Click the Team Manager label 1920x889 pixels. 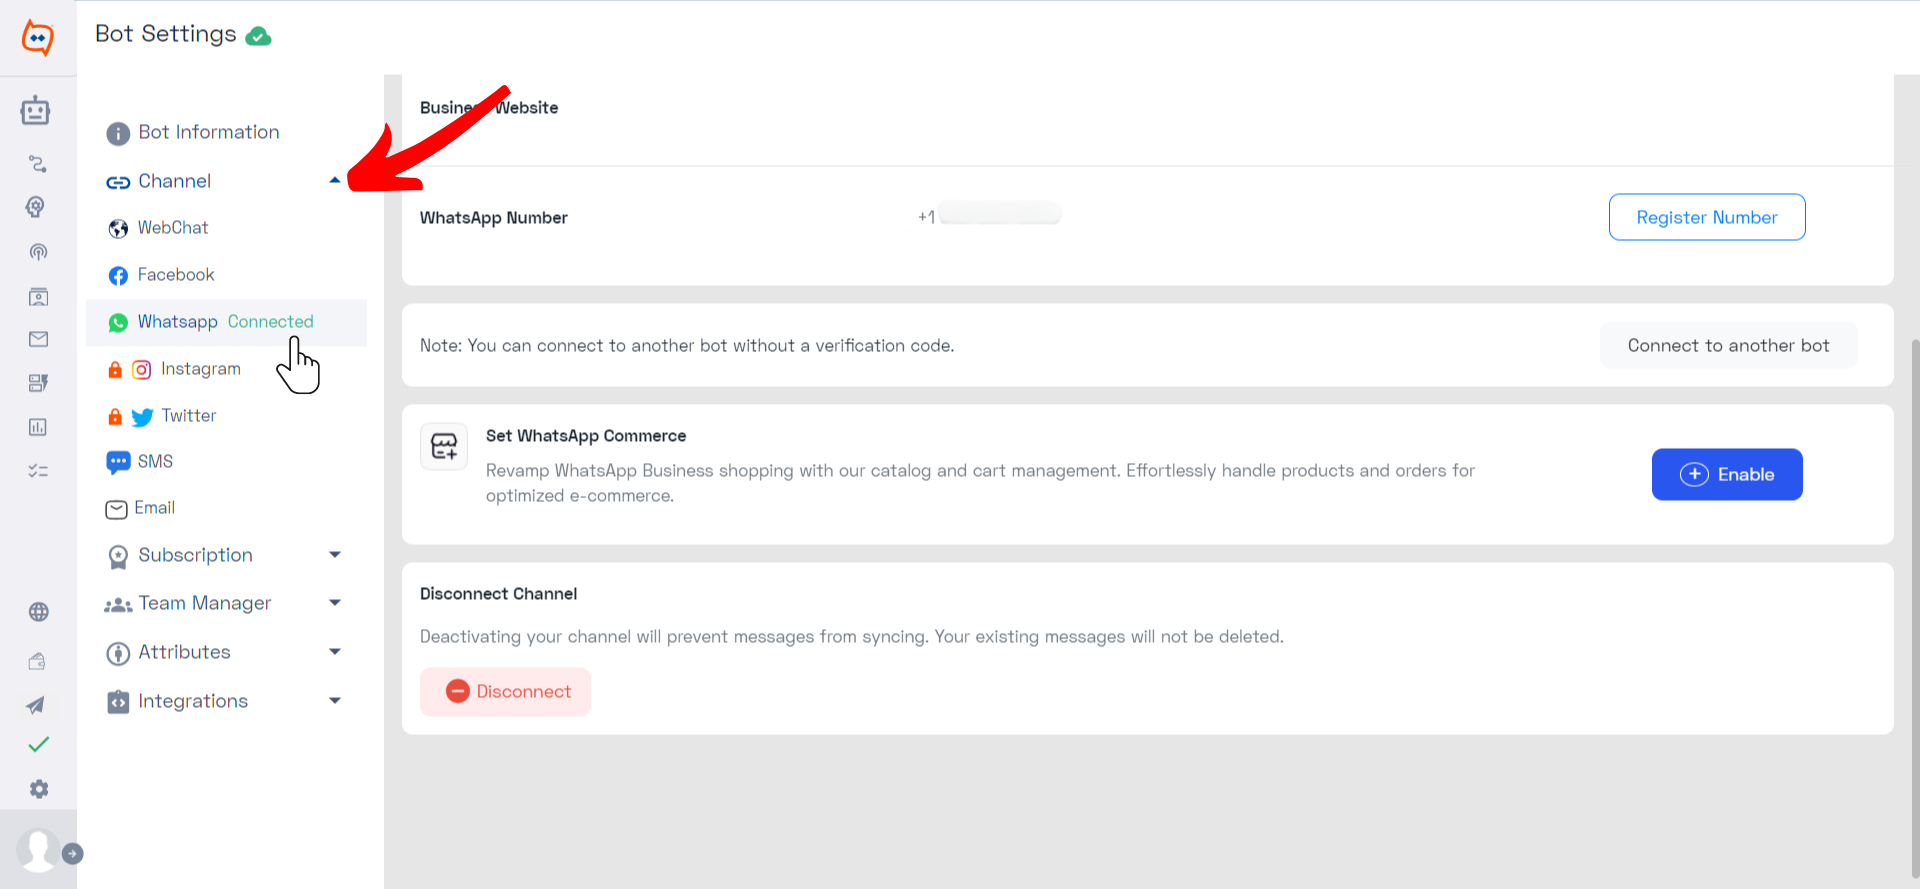[x=205, y=603]
